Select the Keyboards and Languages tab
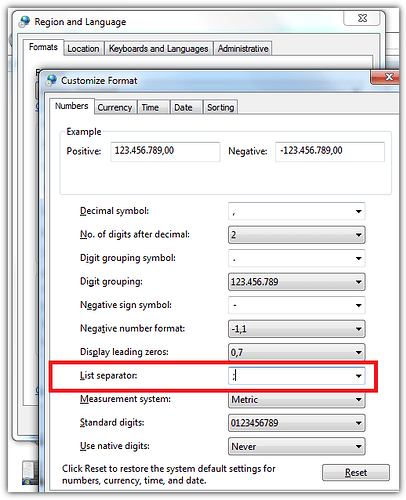 click(158, 49)
